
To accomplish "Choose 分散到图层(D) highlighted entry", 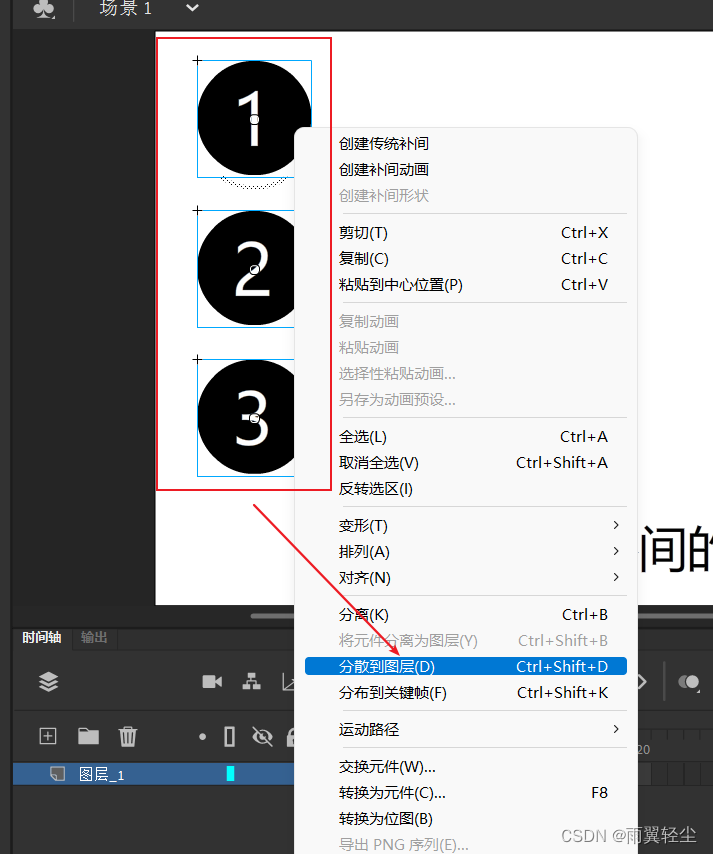I will click(466, 667).
